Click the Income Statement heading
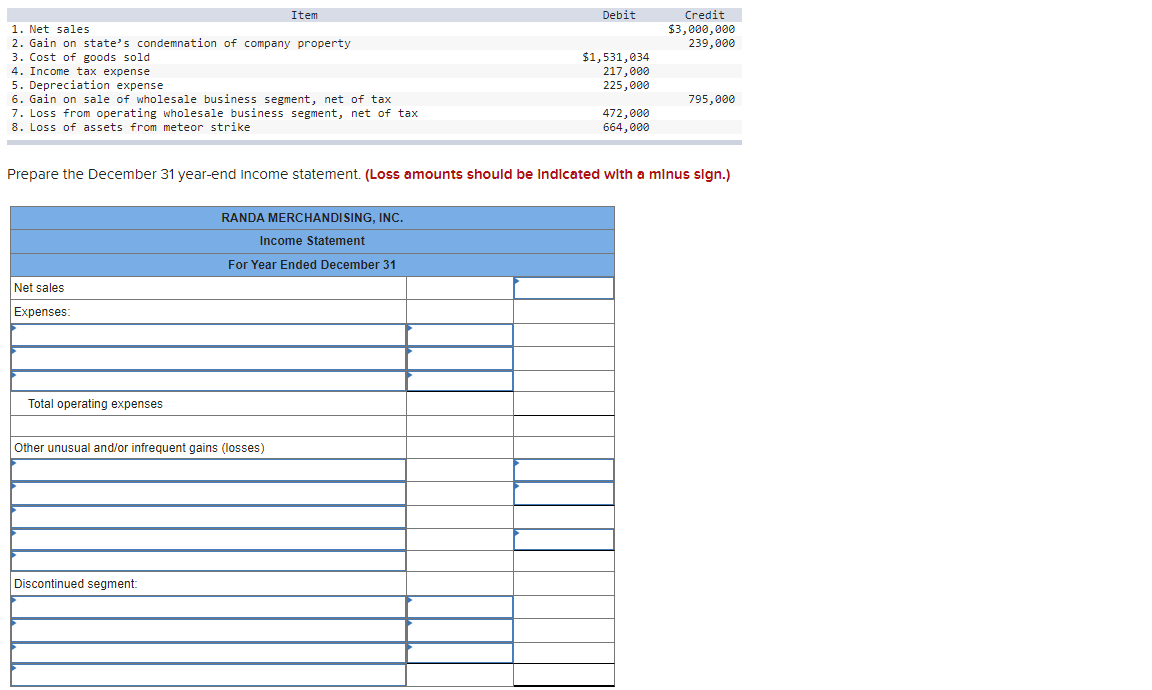Screen dimensions: 1152x690 (x=312, y=241)
